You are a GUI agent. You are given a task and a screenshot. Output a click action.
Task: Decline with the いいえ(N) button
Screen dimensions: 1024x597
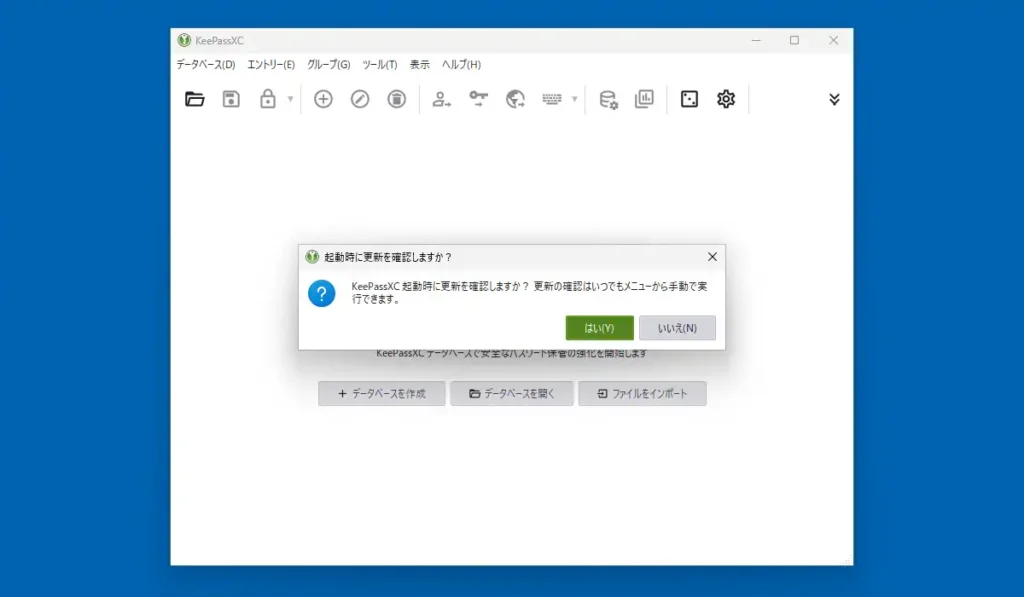tap(677, 328)
